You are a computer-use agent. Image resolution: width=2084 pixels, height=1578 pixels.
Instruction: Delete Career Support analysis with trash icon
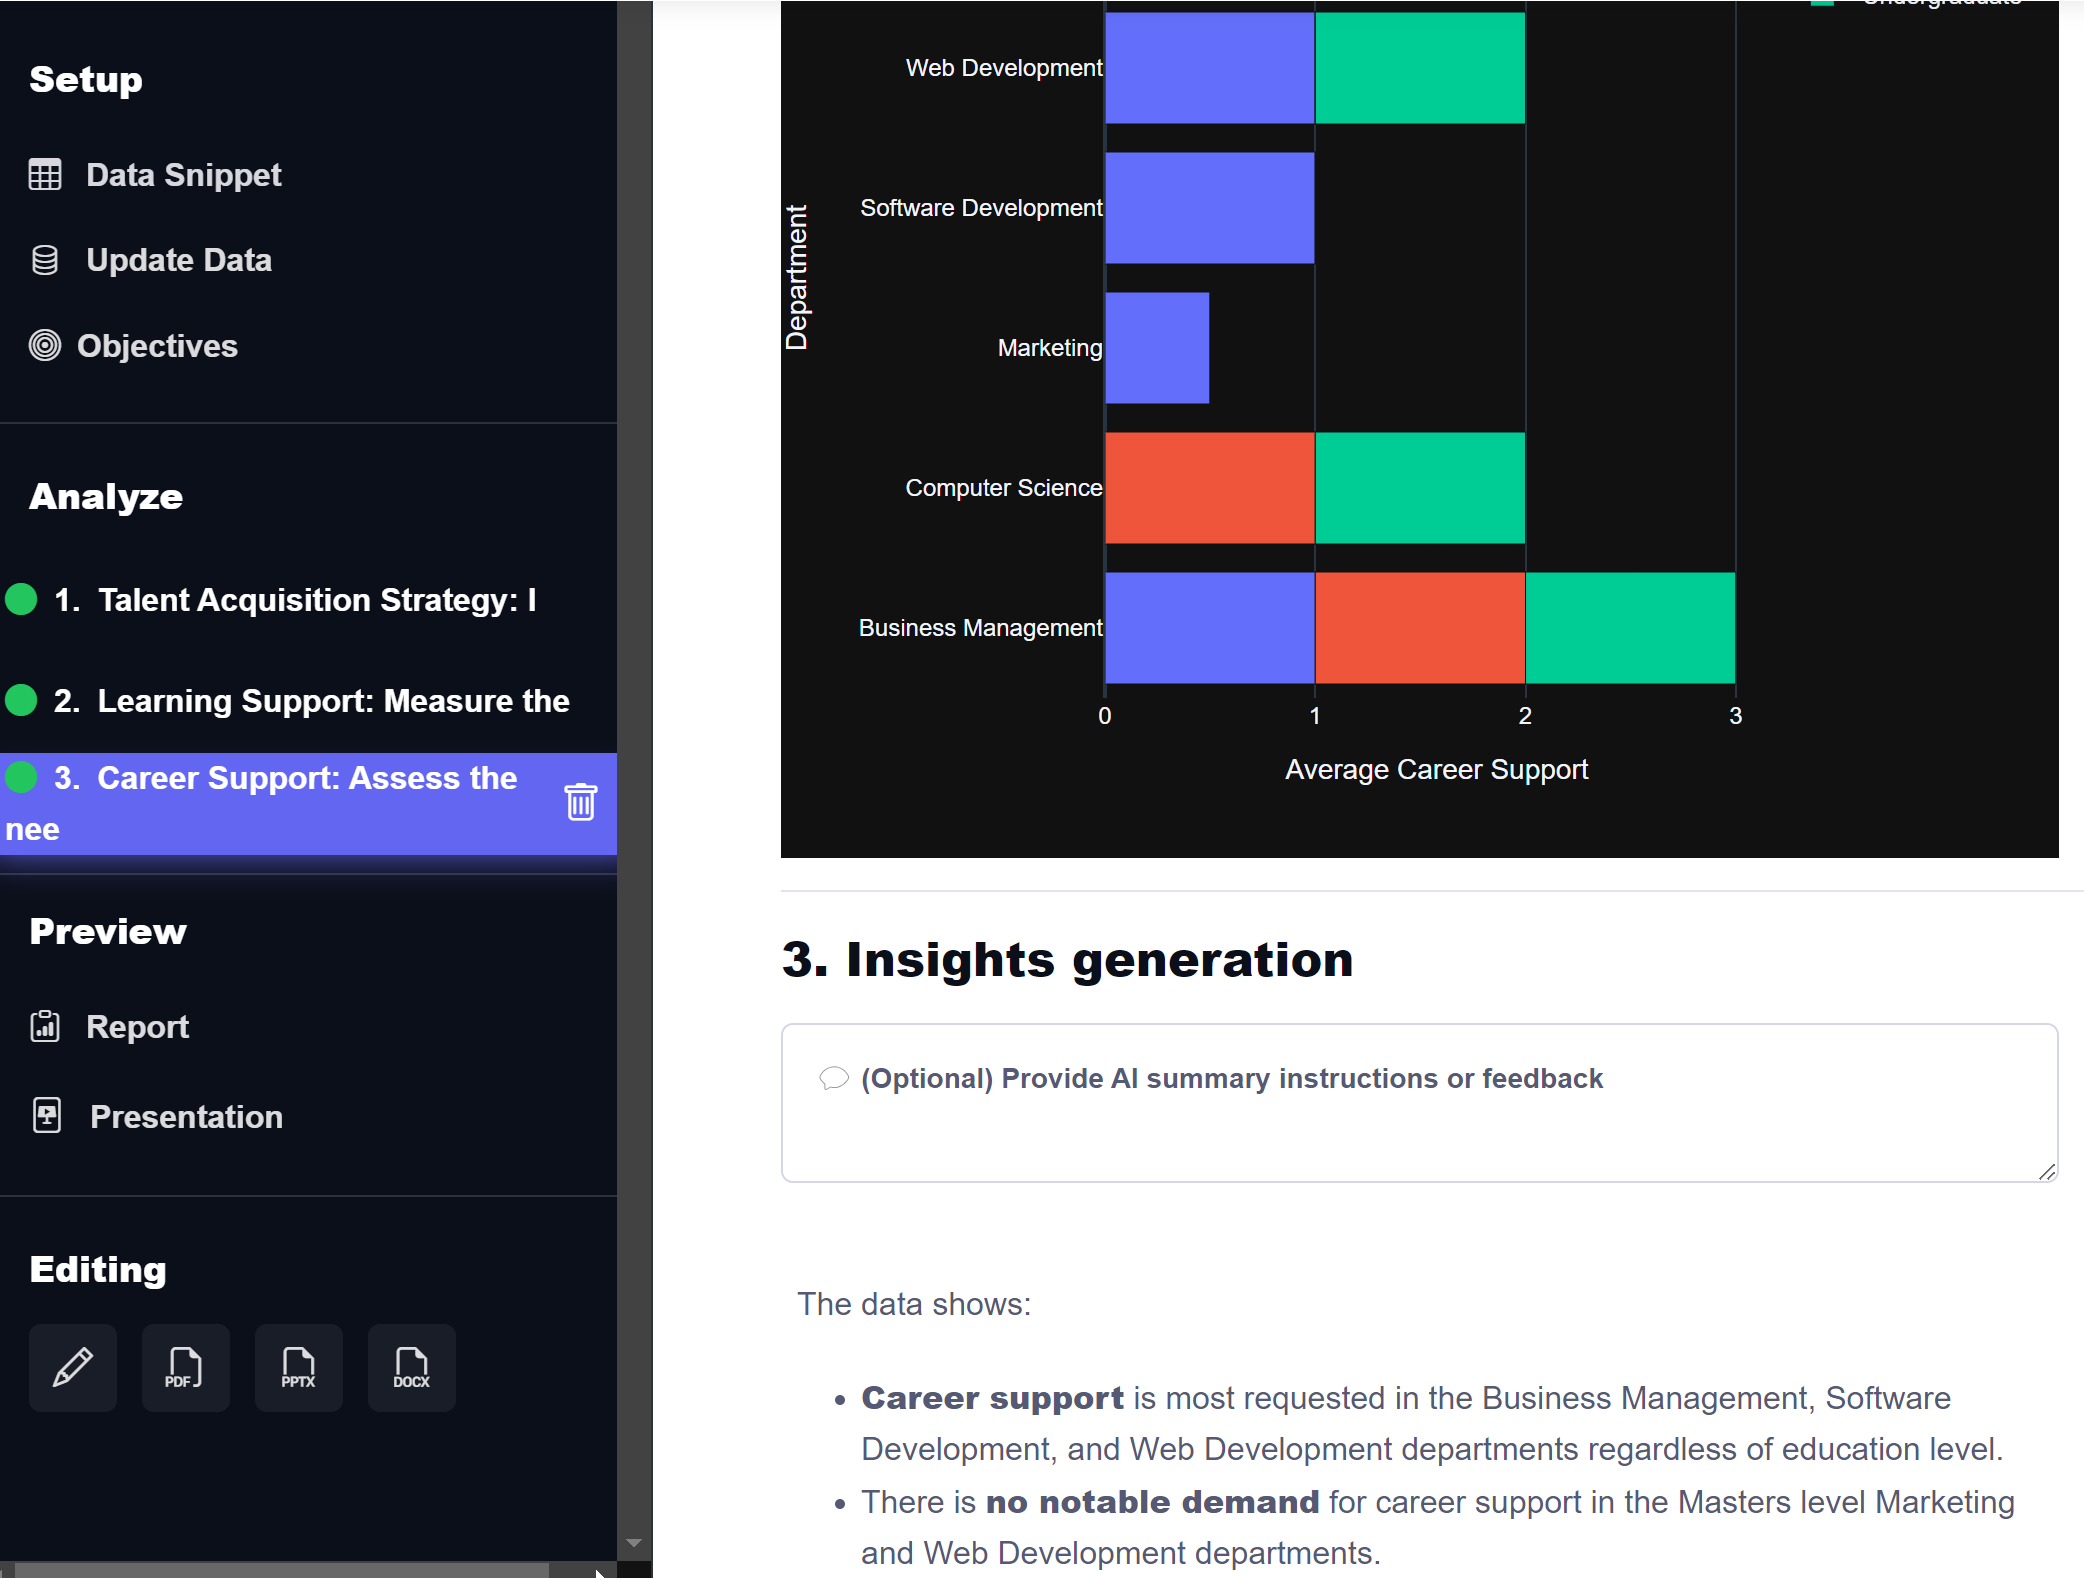click(580, 802)
